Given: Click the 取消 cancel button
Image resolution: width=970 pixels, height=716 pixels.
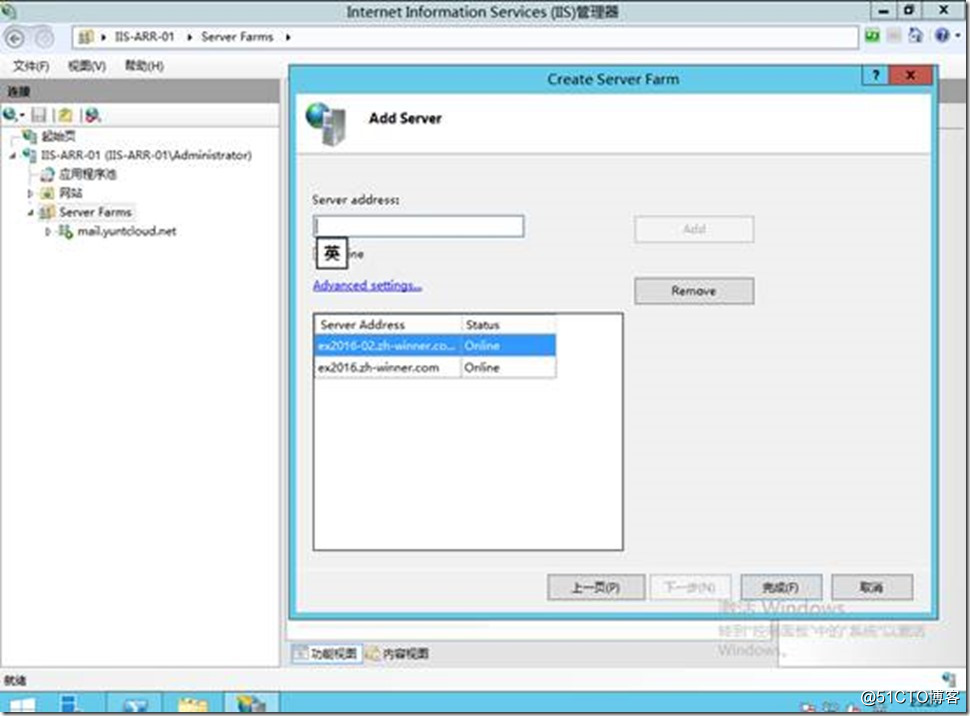Looking at the screenshot, I should click(872, 587).
